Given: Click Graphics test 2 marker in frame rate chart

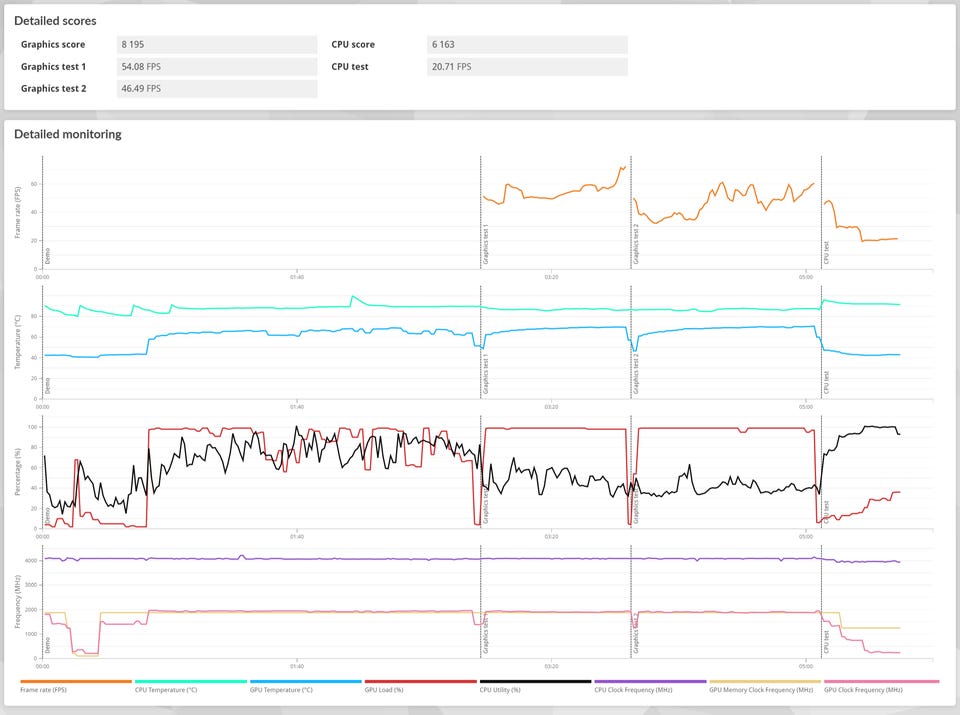Looking at the screenshot, I should (636, 244).
